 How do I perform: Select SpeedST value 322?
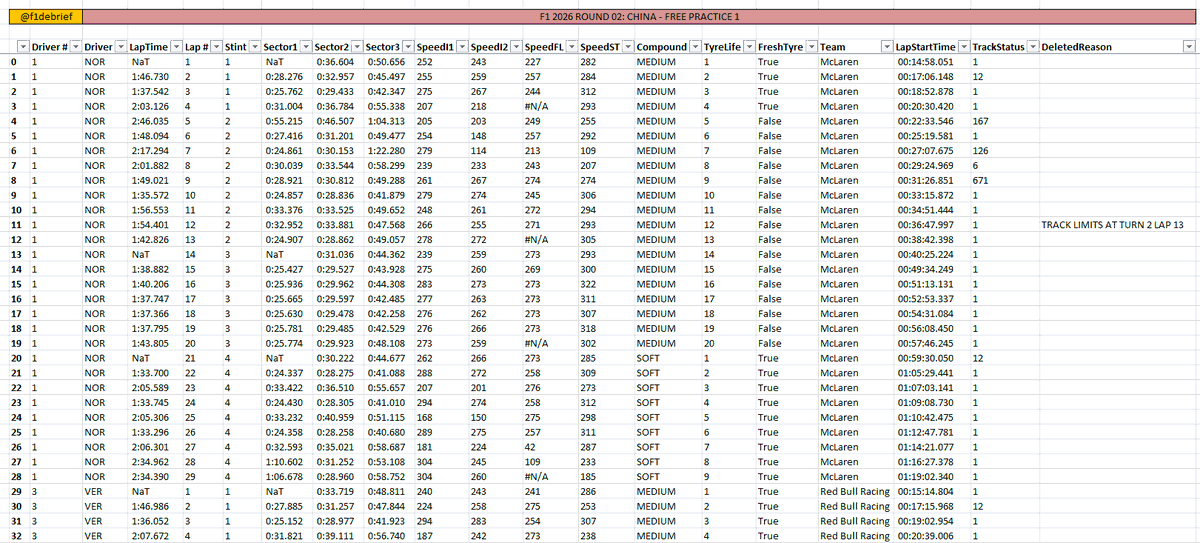[x=589, y=286]
